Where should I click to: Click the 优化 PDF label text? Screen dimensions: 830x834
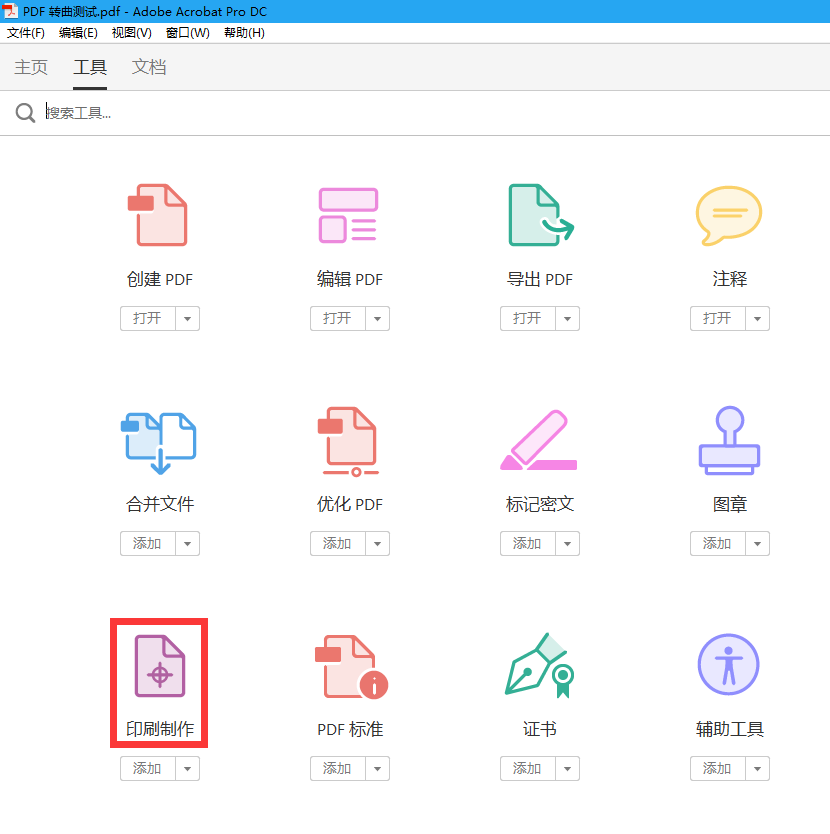point(350,504)
